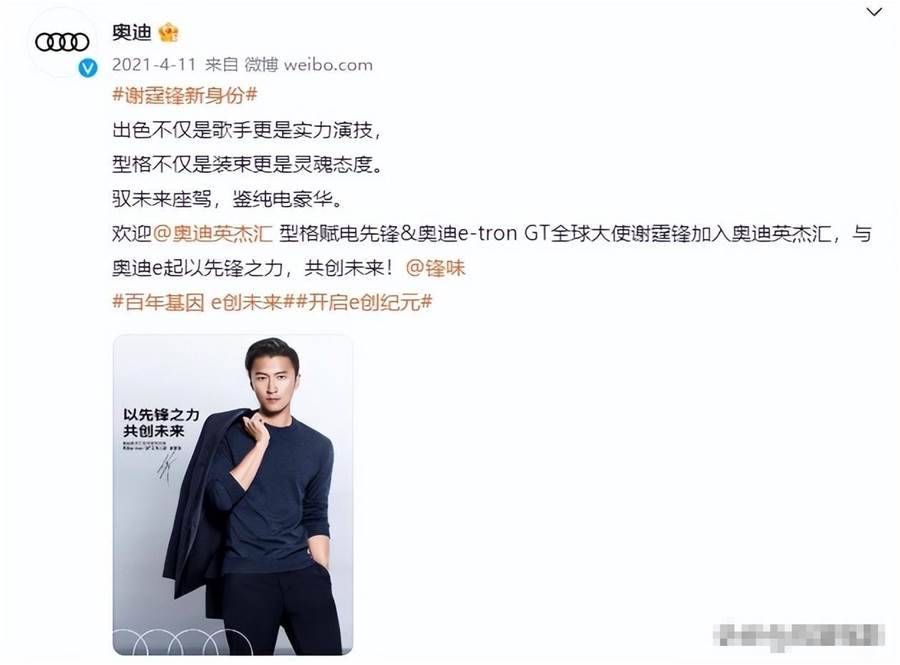900x665 pixels.
Task: Click the 2021-4-11 post timestamp
Action: click(x=154, y=64)
